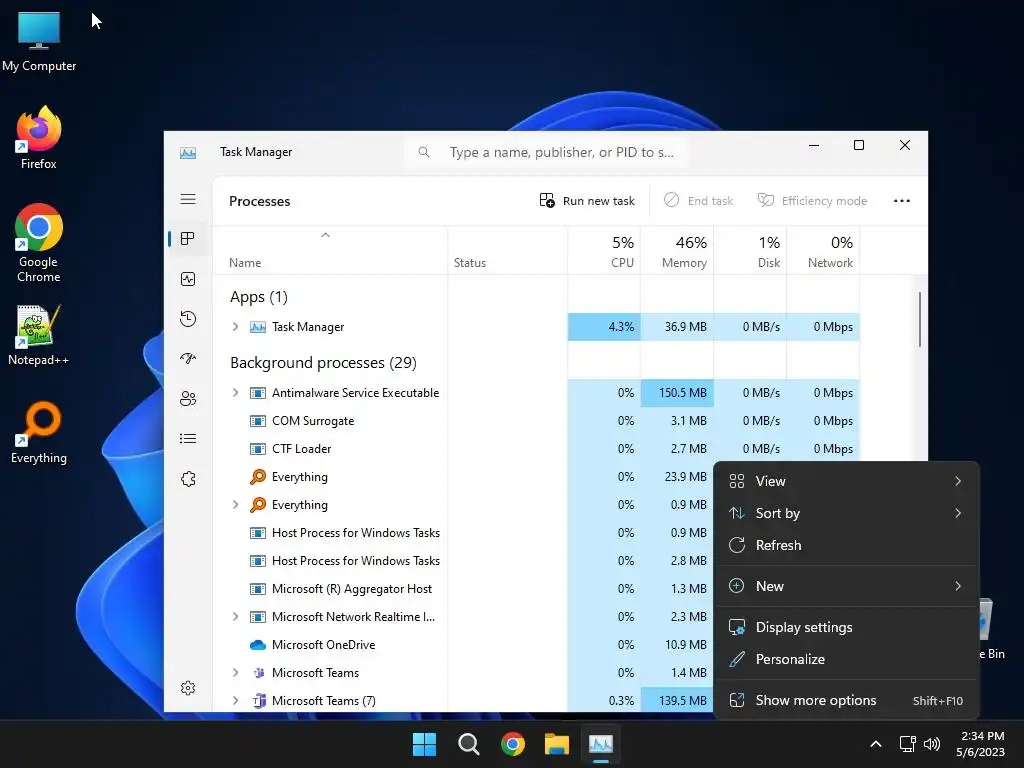Focus the Task Manager search field
Image resolution: width=1024 pixels, height=768 pixels.
tap(546, 152)
